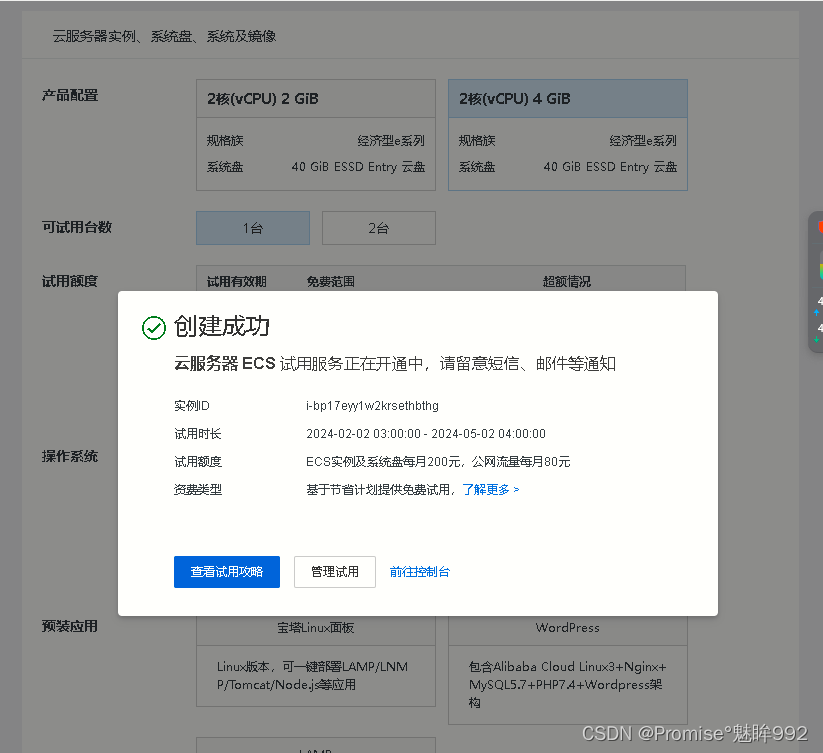Click the ECS实例及系统盘每月200元 quota text
This screenshot has width=823, height=753.
point(383,462)
